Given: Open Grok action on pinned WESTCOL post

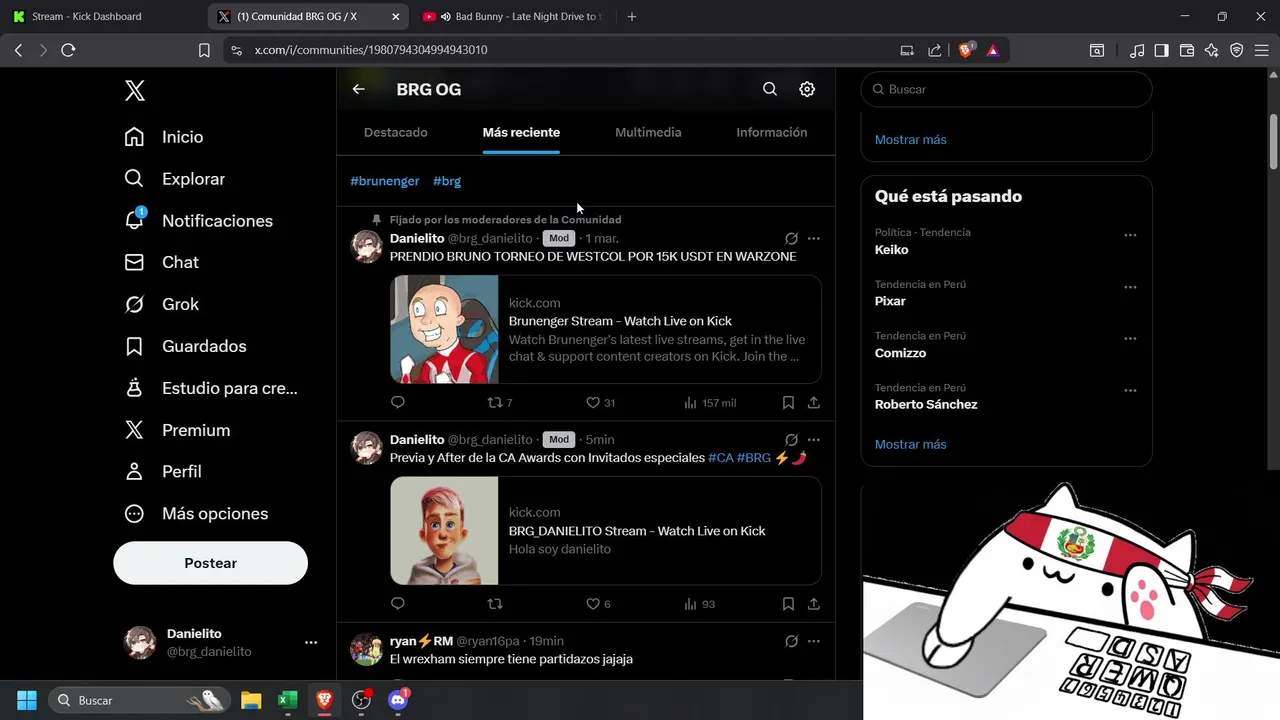Looking at the screenshot, I should pos(791,238).
